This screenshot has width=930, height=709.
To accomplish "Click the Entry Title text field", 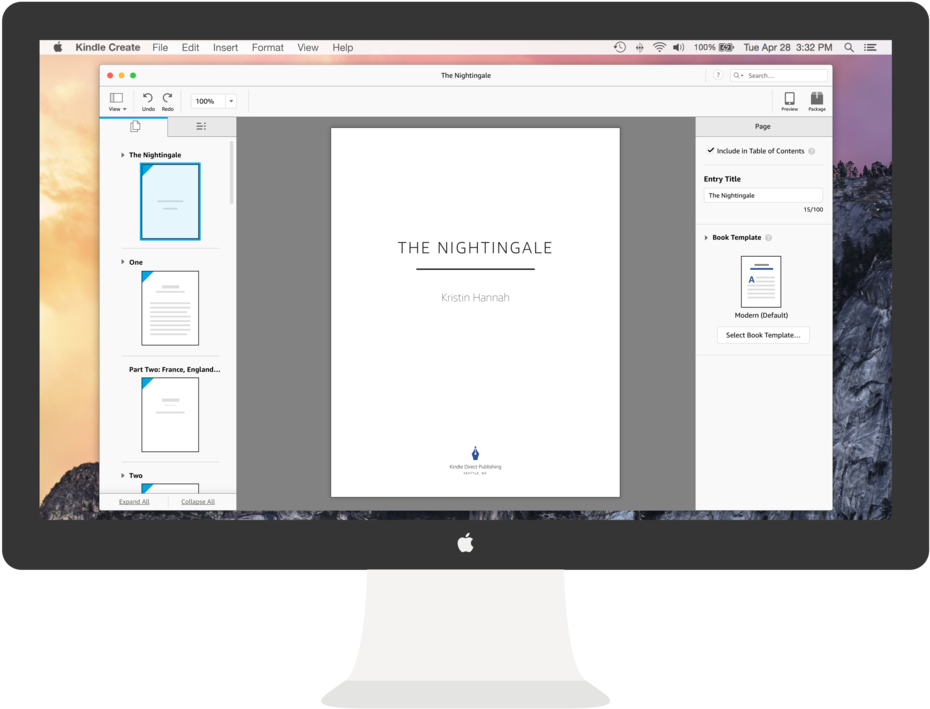I will (x=763, y=195).
